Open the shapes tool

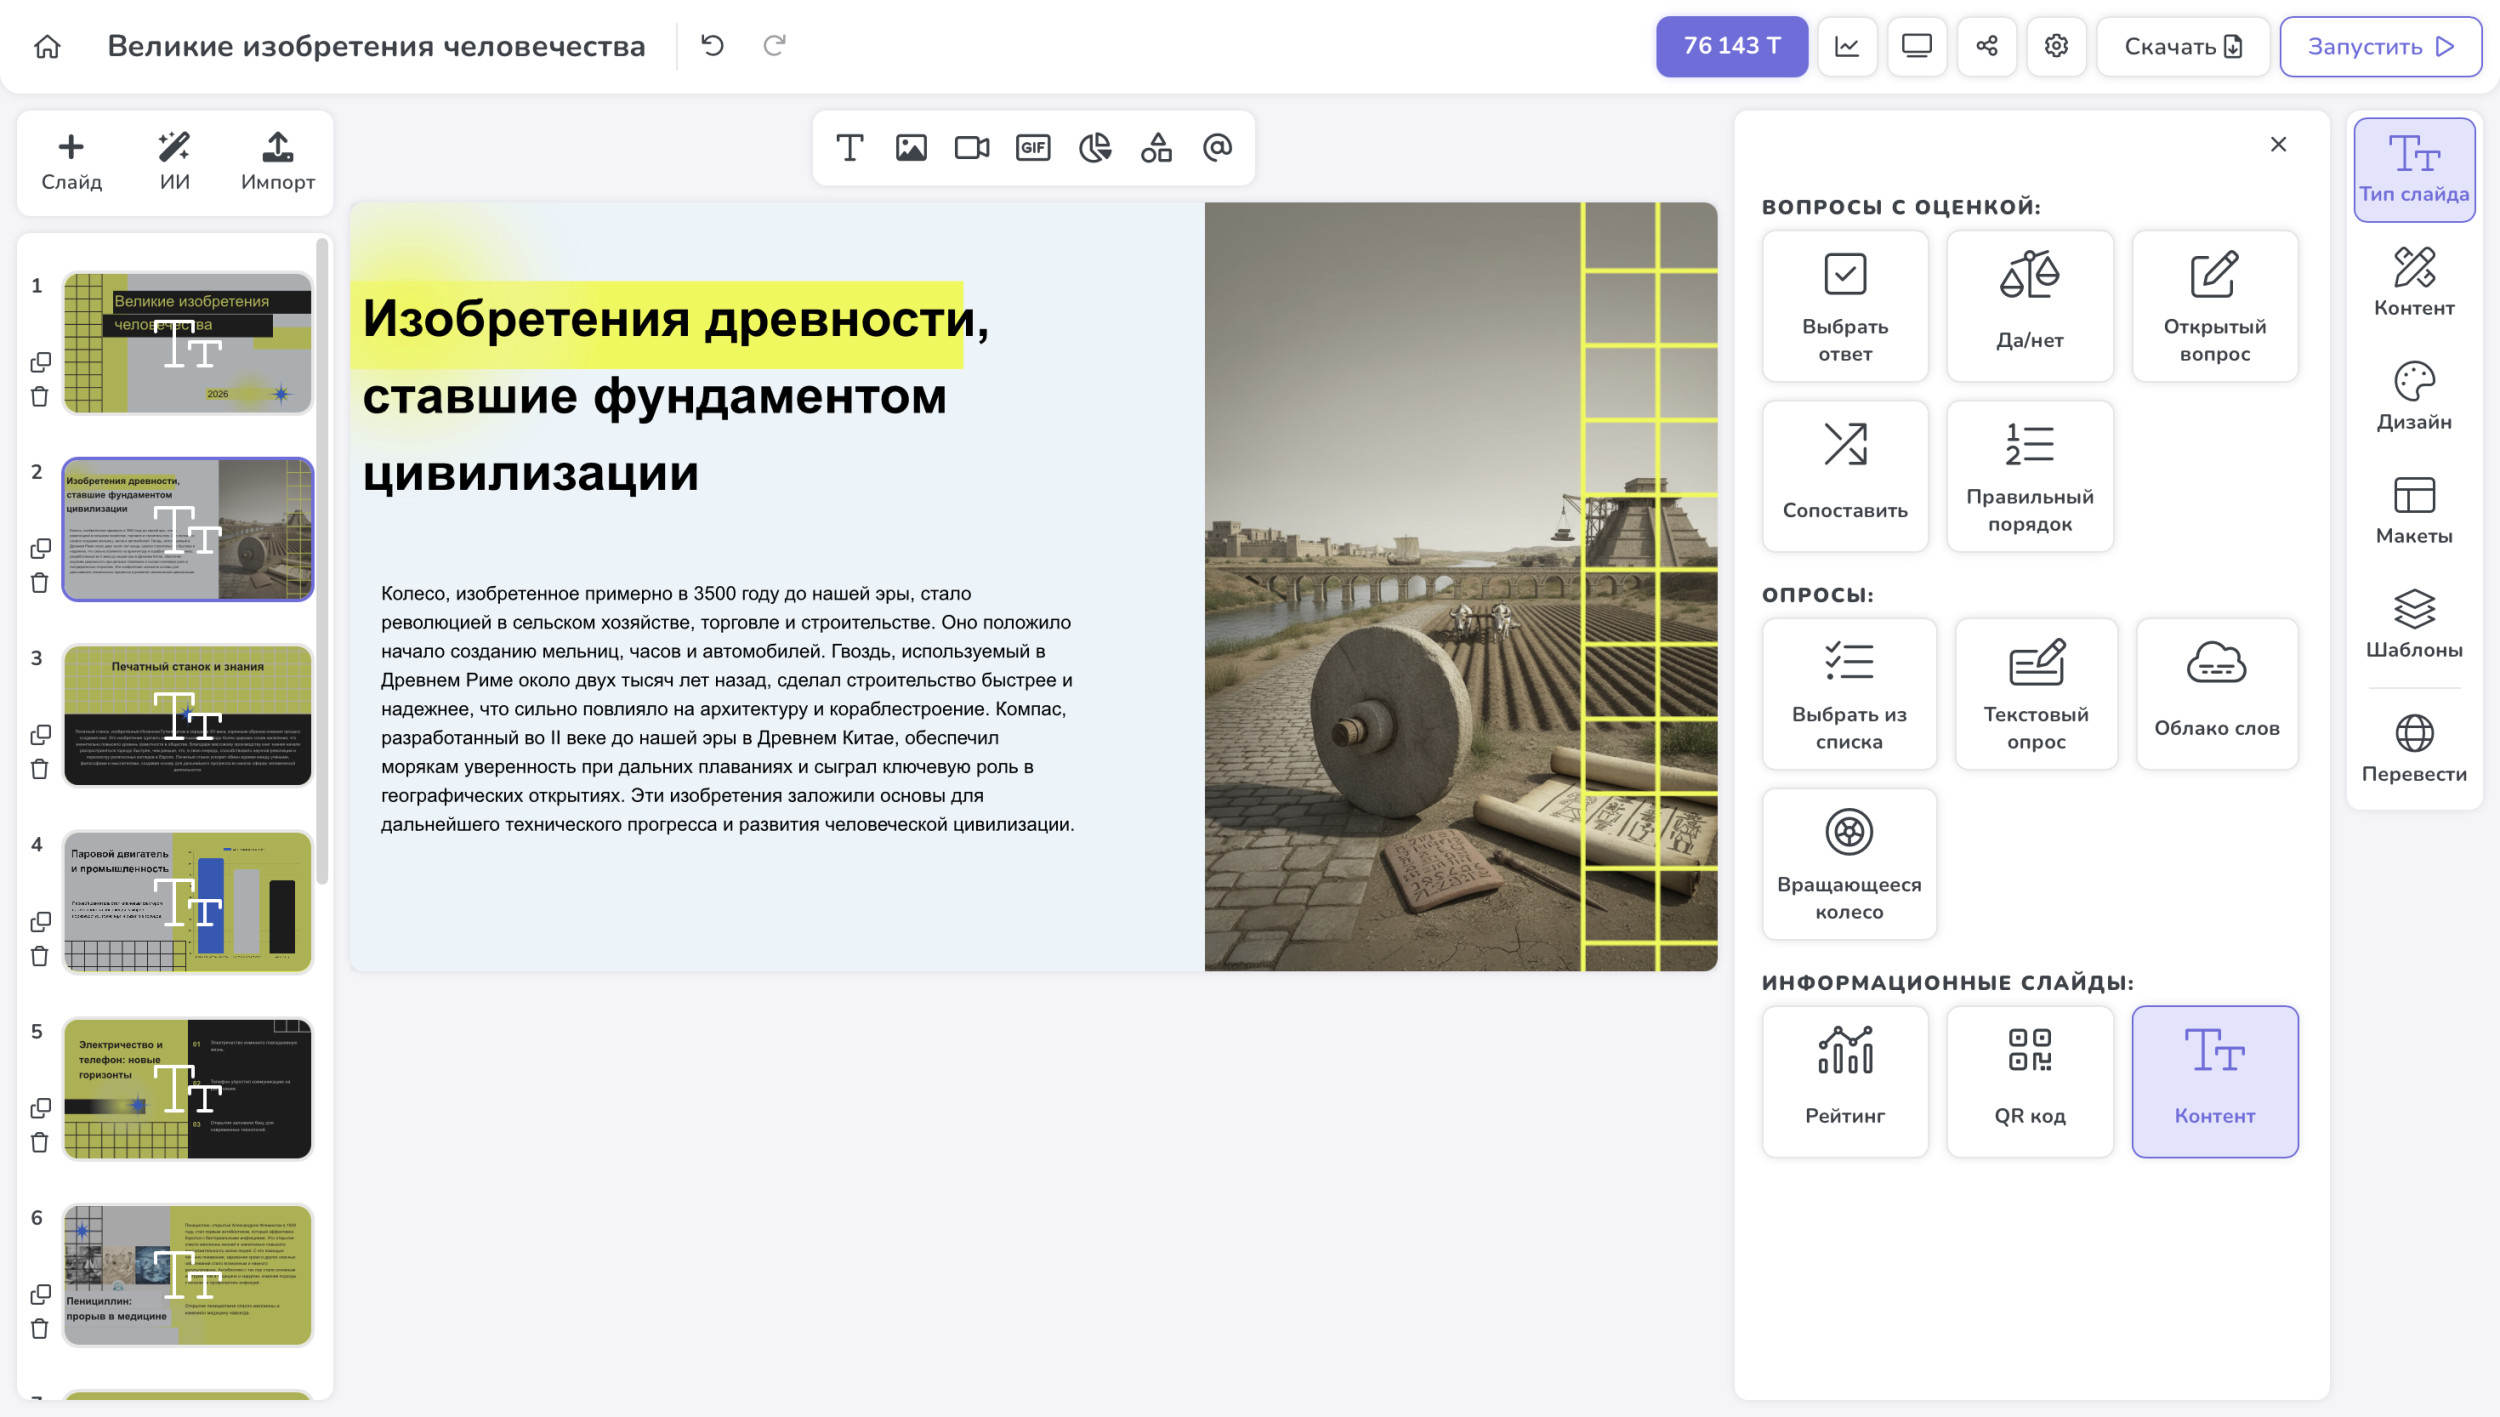1157,148
